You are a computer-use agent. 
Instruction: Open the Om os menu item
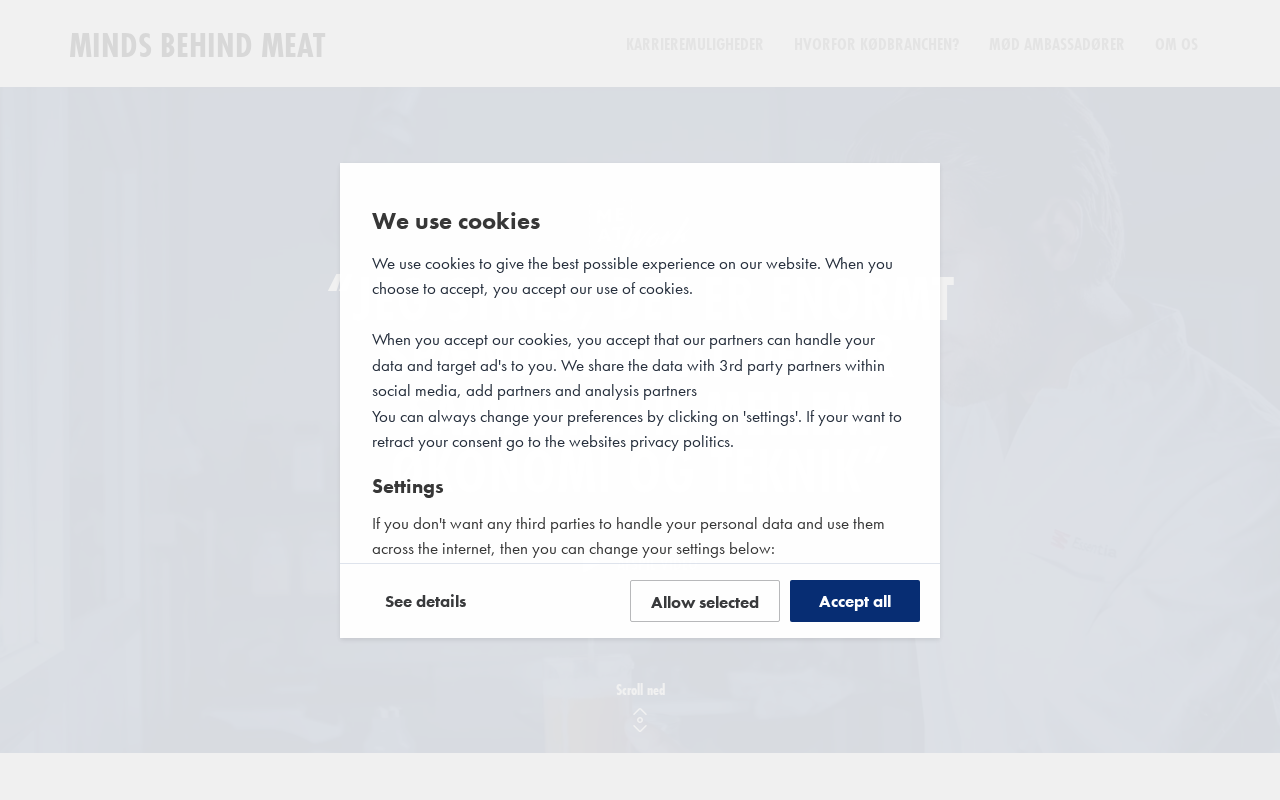(x=1176, y=44)
